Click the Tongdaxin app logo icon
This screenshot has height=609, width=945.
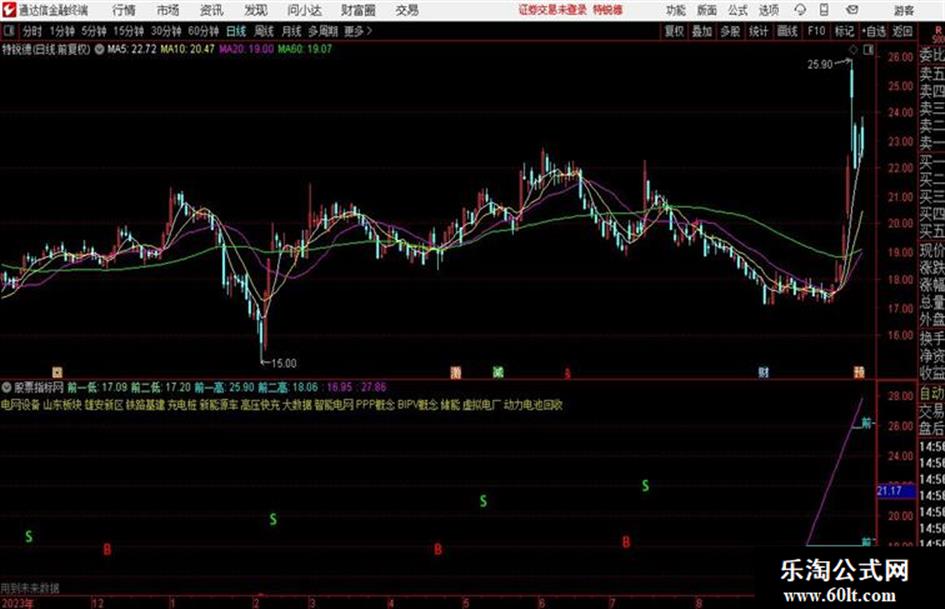(x=9, y=10)
